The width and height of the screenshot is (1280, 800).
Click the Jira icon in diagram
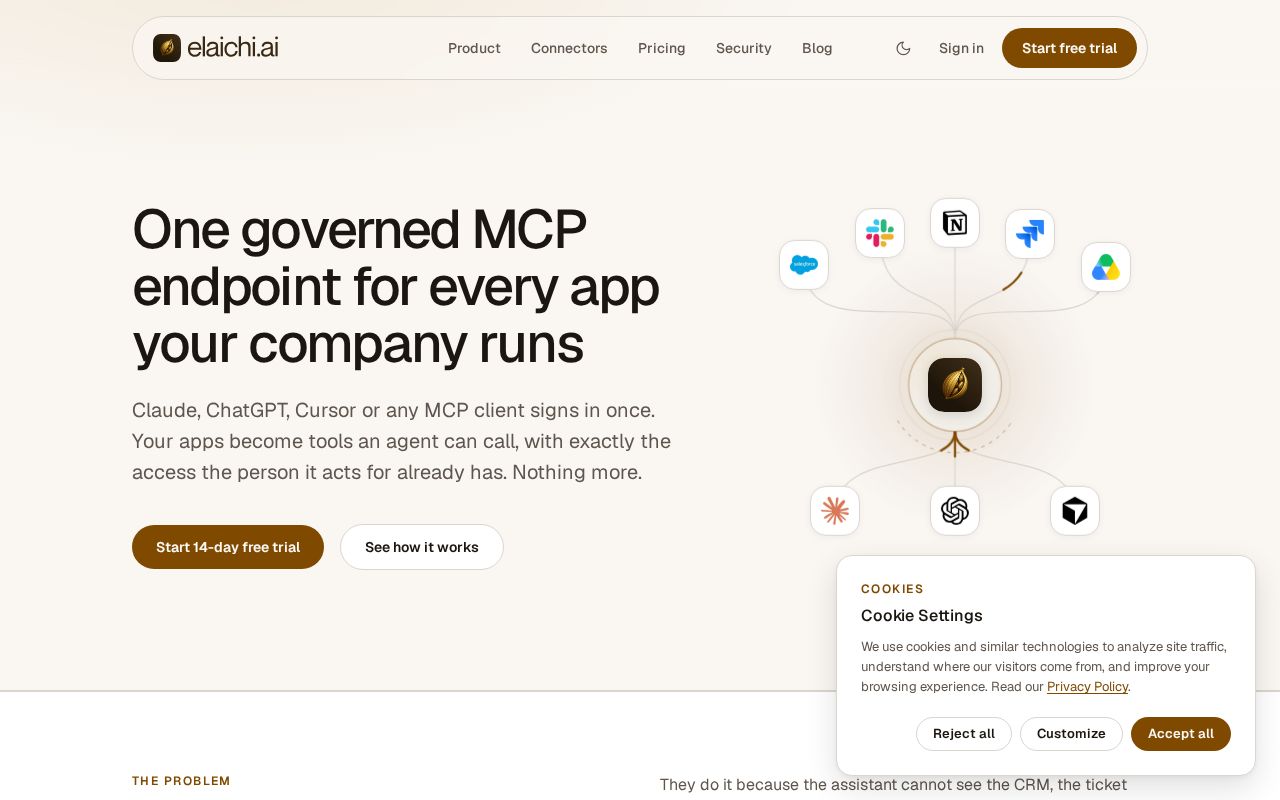[x=1030, y=234]
